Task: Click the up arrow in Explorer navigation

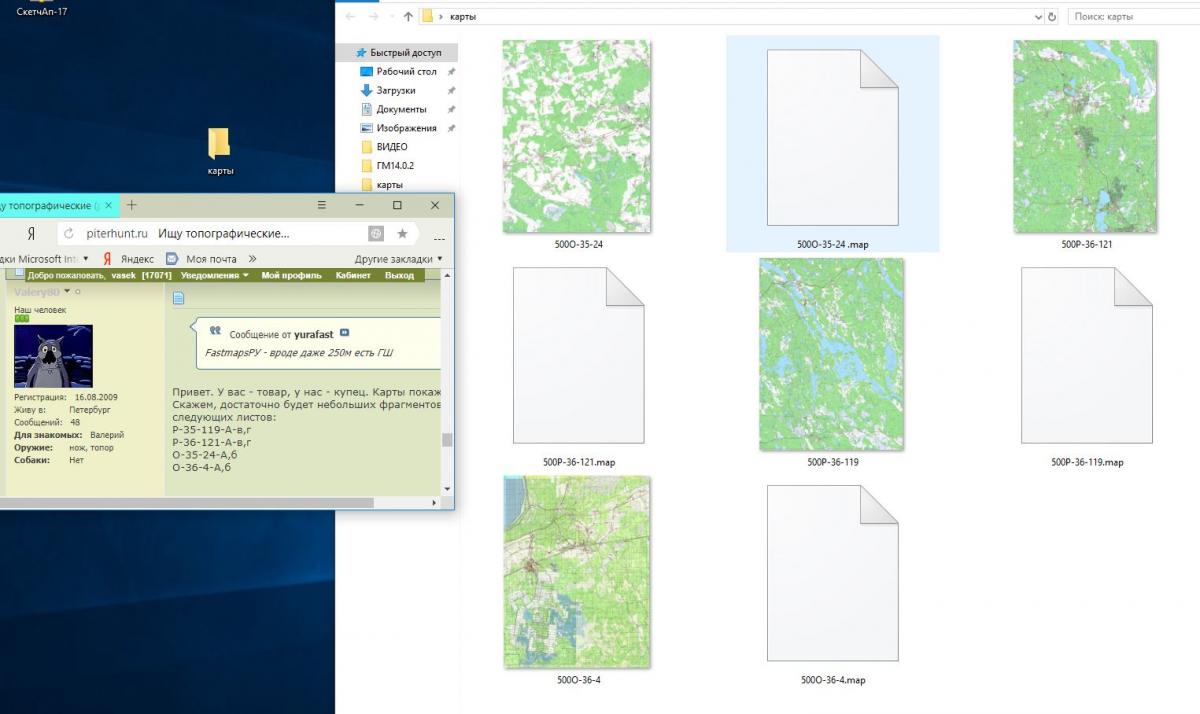Action: click(x=408, y=17)
